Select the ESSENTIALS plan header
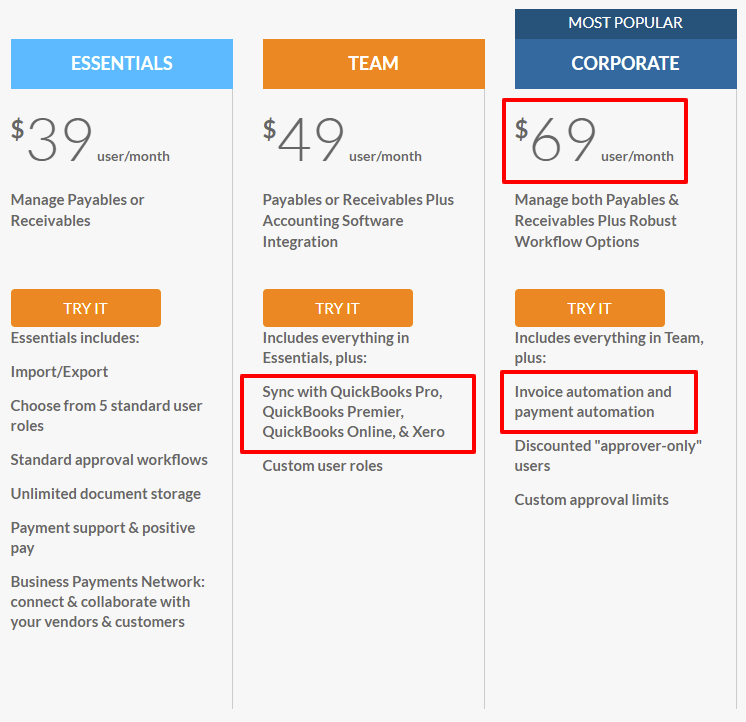The width and height of the screenshot is (746, 722). pyautogui.click(x=122, y=64)
